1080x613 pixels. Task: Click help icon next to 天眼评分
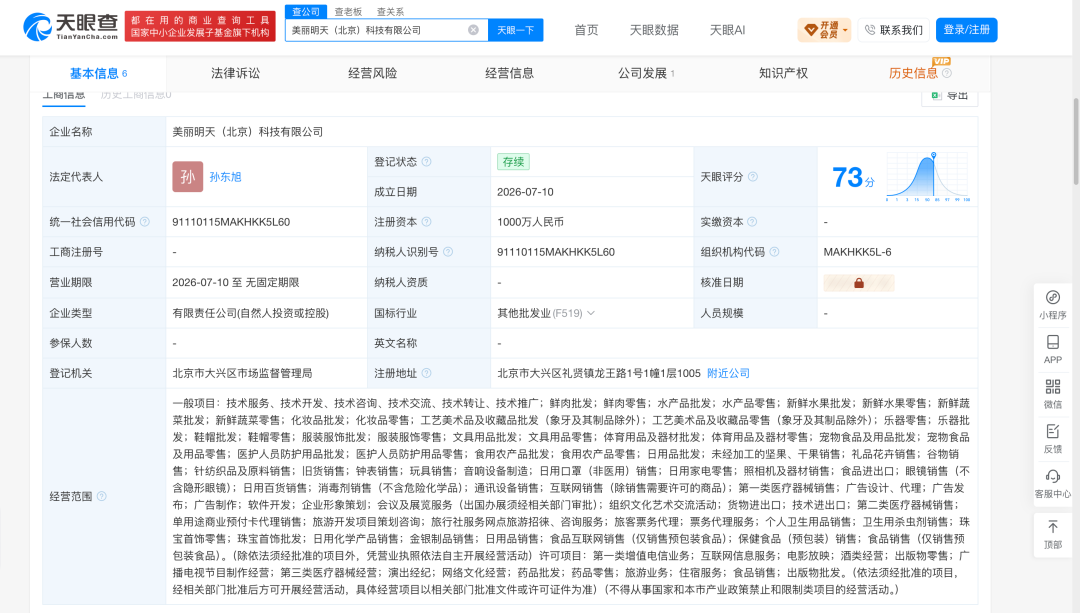coord(753,177)
